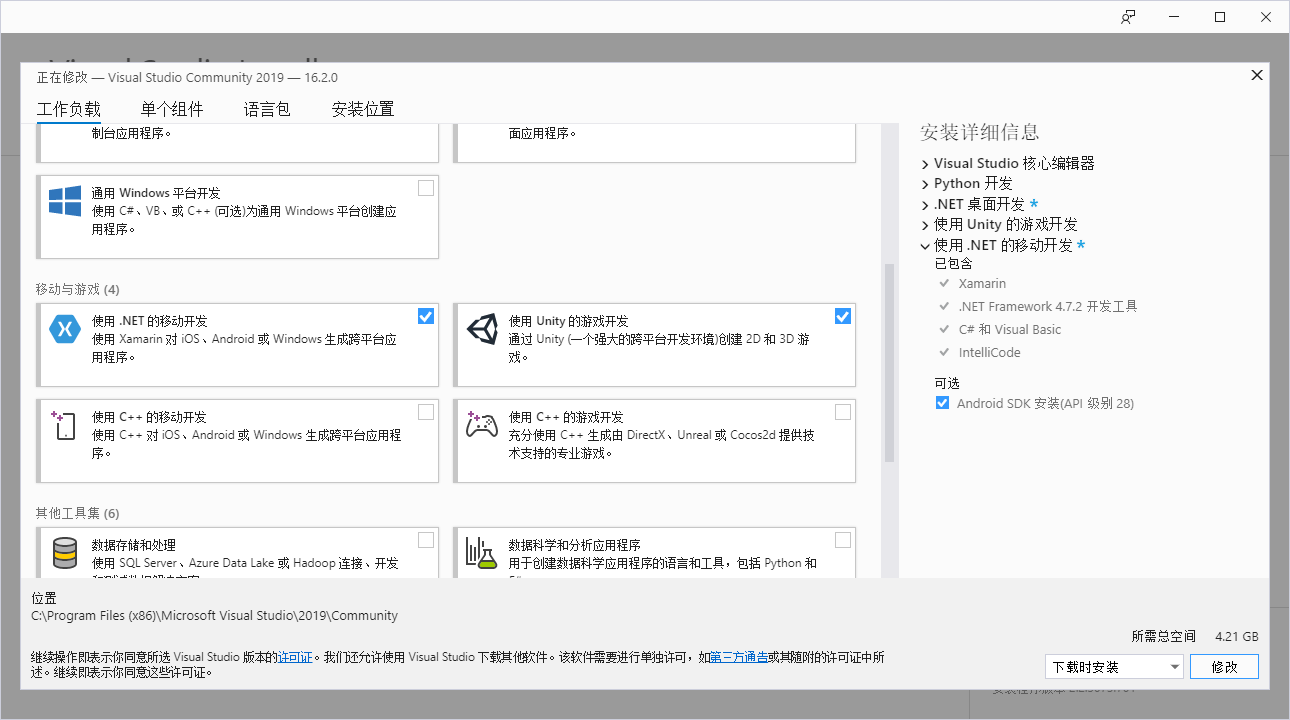
Task: Click the Unity game development icon
Action: [x=481, y=326]
